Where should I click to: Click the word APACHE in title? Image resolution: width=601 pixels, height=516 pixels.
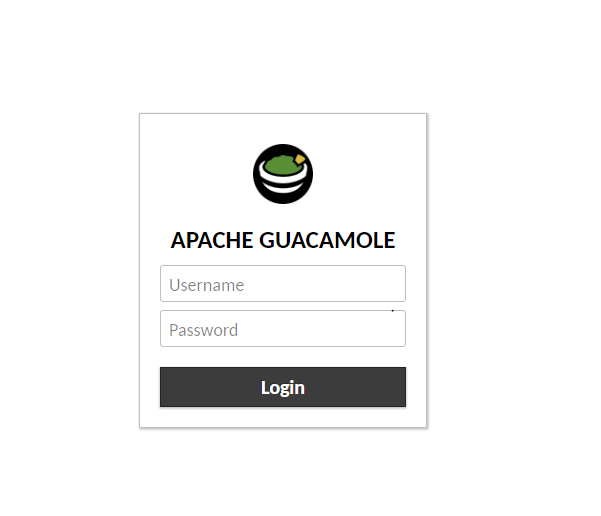tap(212, 240)
